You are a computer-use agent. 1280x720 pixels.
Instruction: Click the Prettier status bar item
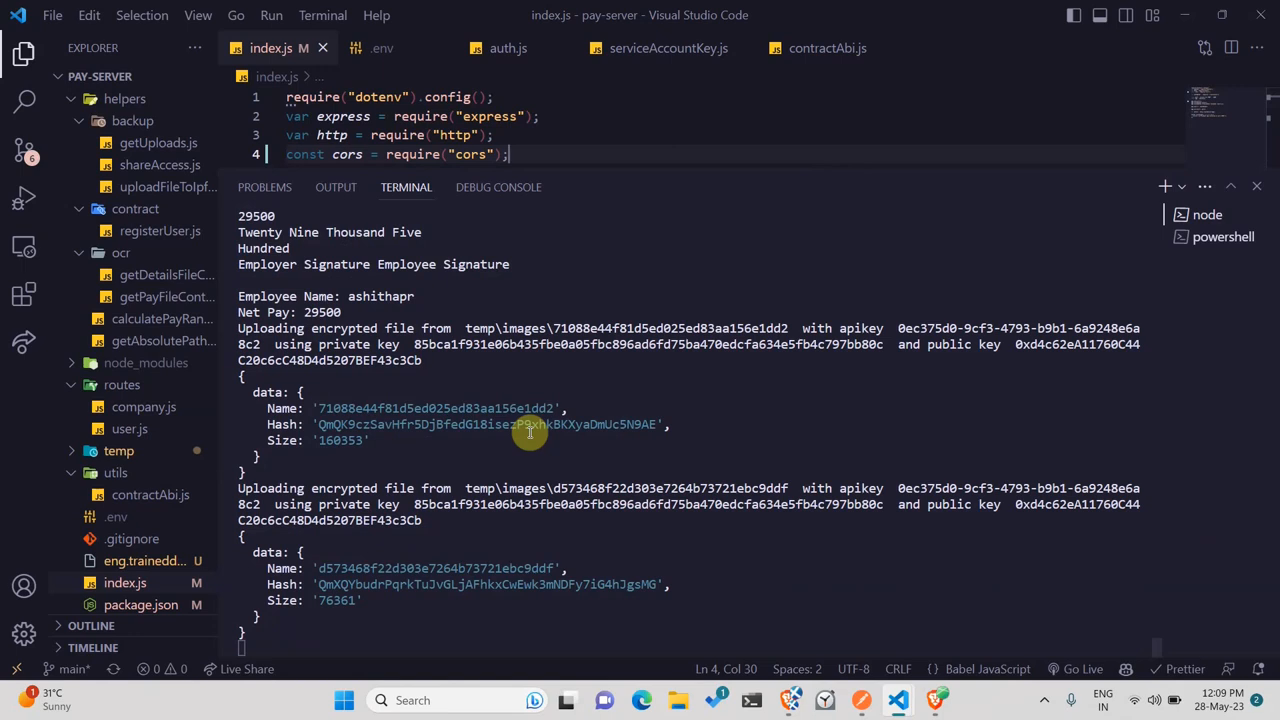(x=1176, y=669)
